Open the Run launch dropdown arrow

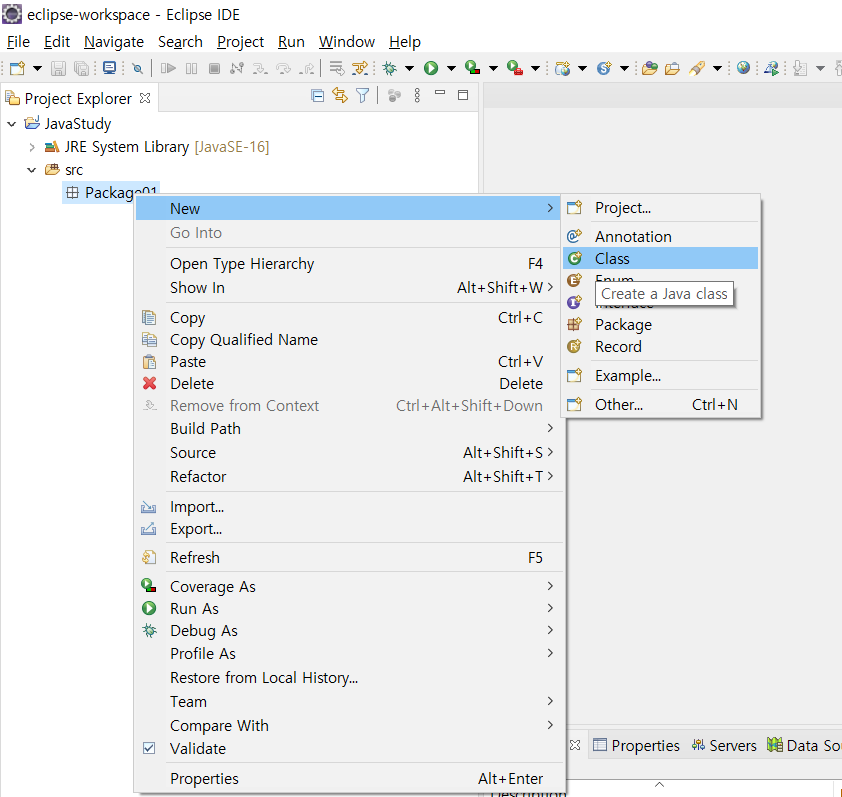point(451,68)
